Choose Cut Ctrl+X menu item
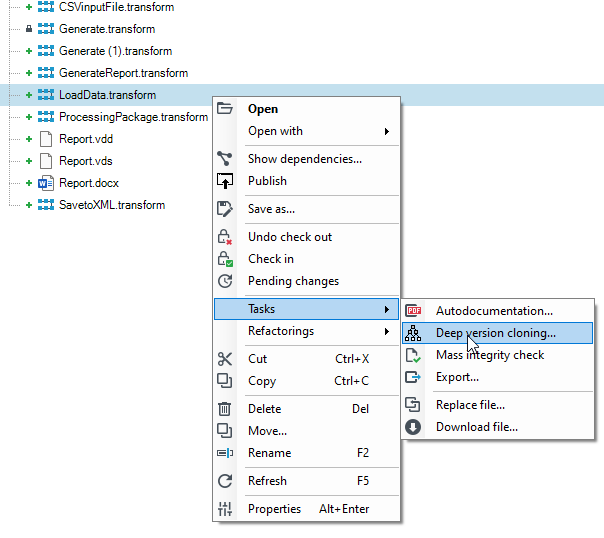The image size is (604, 538). pos(307,359)
